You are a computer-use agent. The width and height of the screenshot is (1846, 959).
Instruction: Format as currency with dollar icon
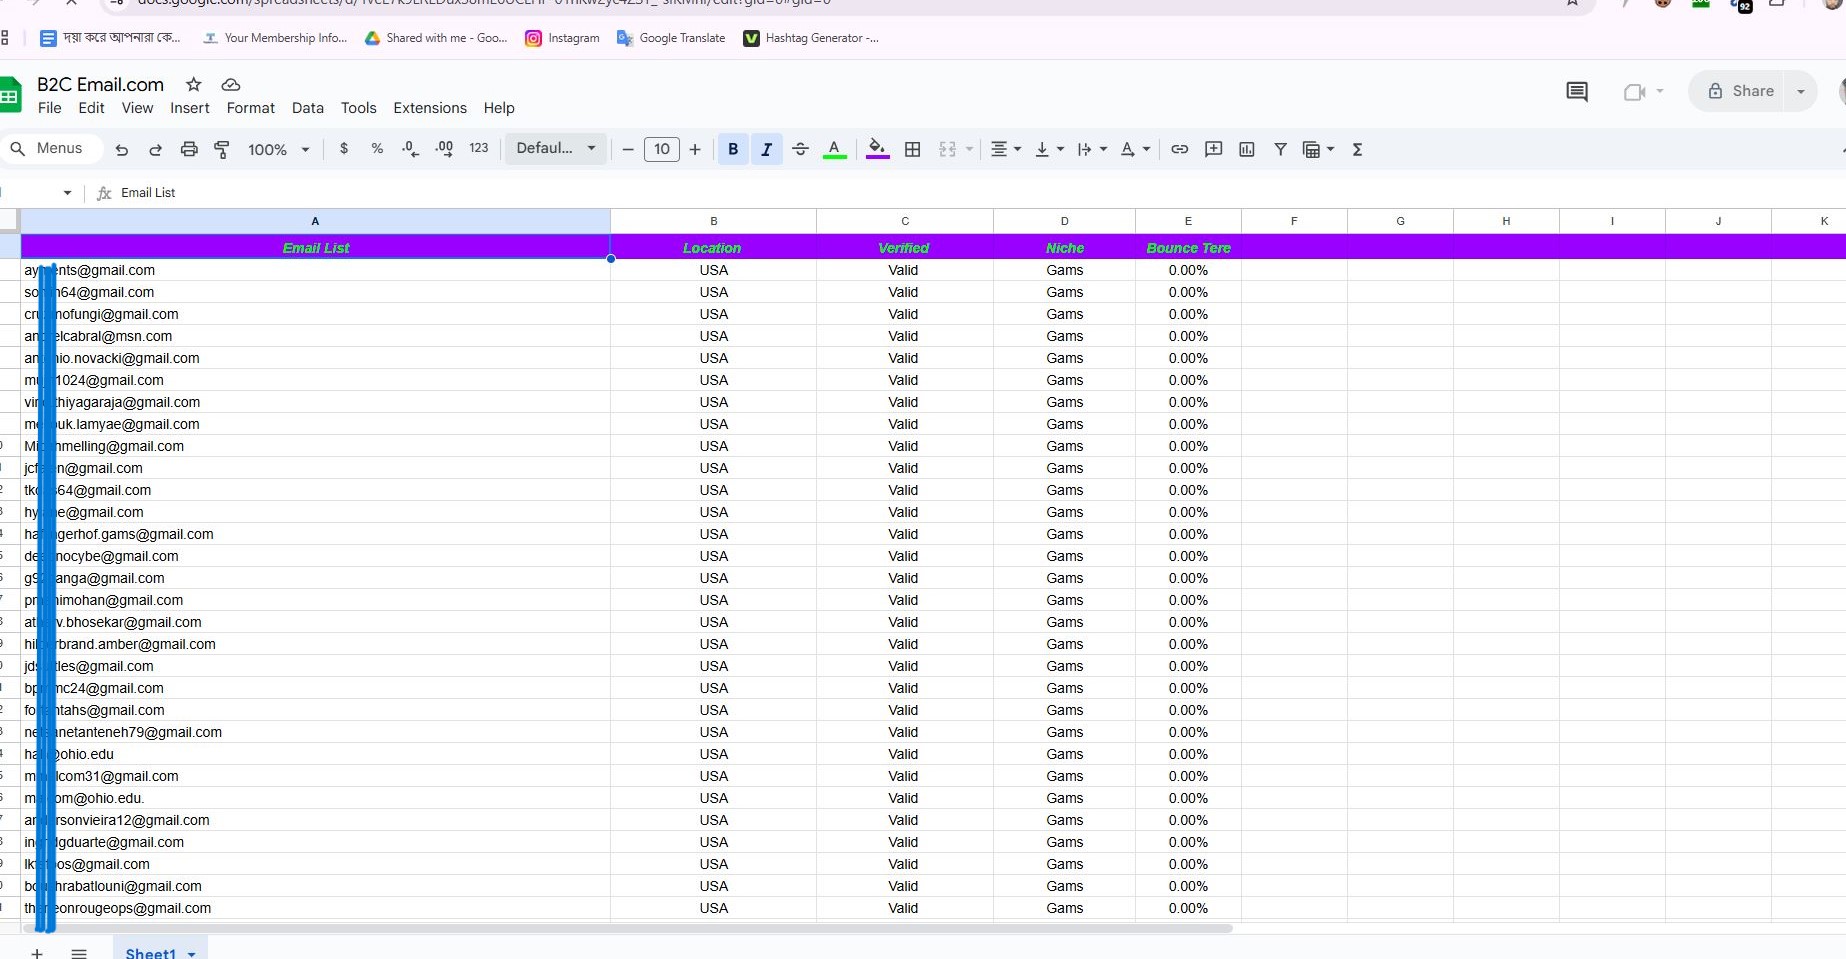[344, 148]
